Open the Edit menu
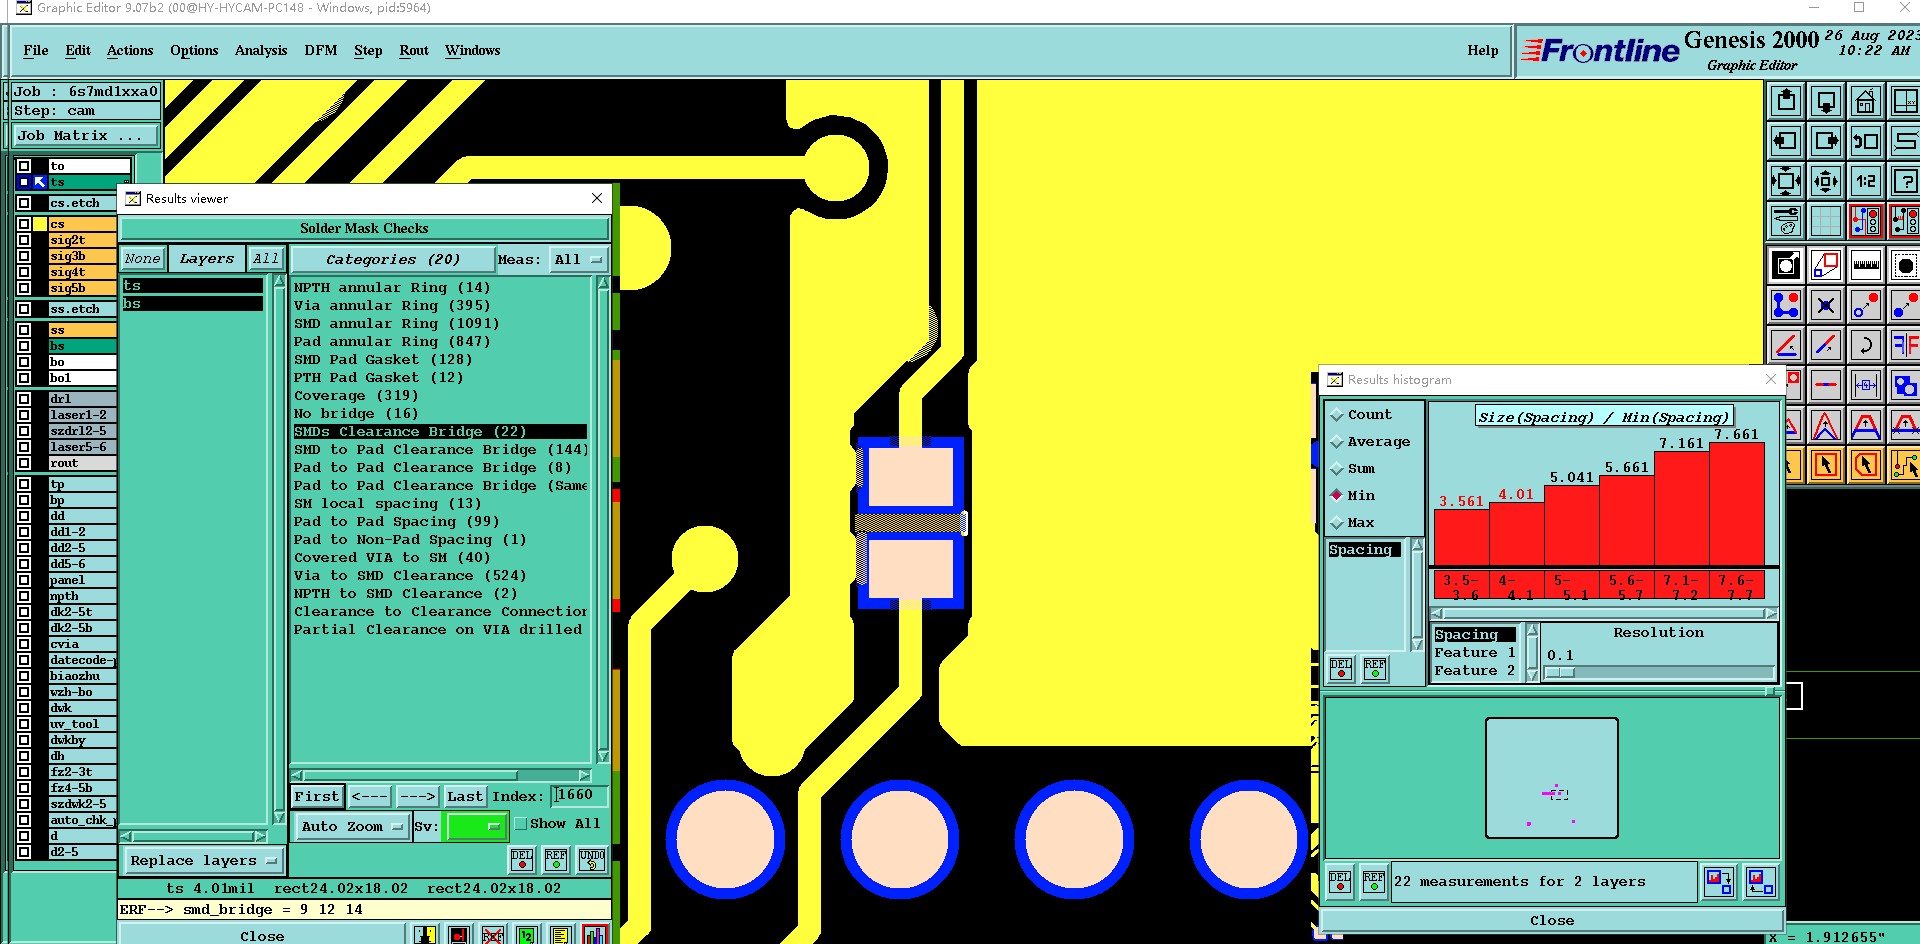 tap(78, 51)
